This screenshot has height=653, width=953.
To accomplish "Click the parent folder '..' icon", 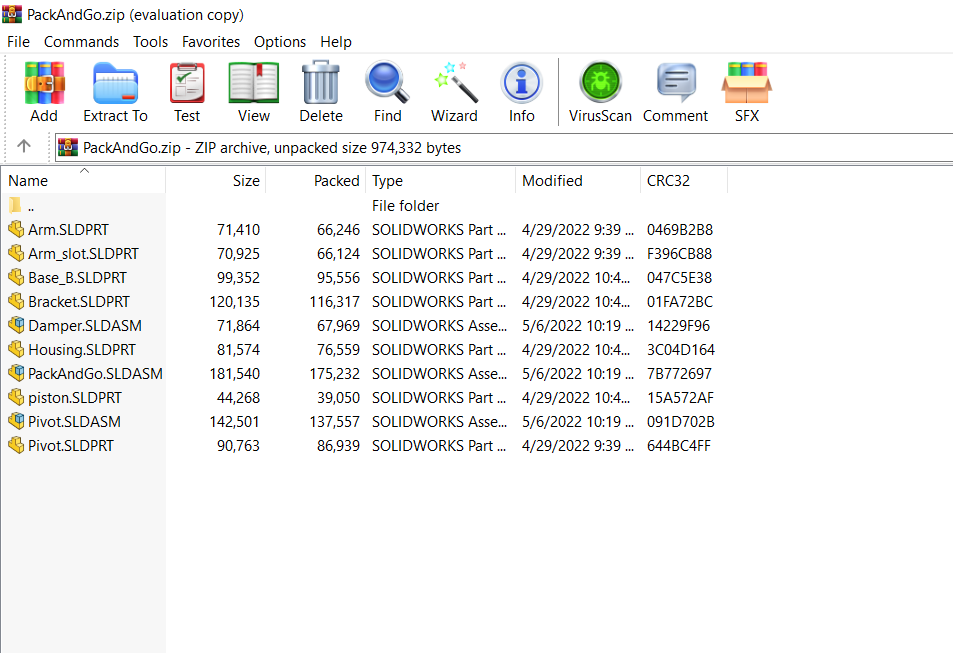I will pos(15,205).
